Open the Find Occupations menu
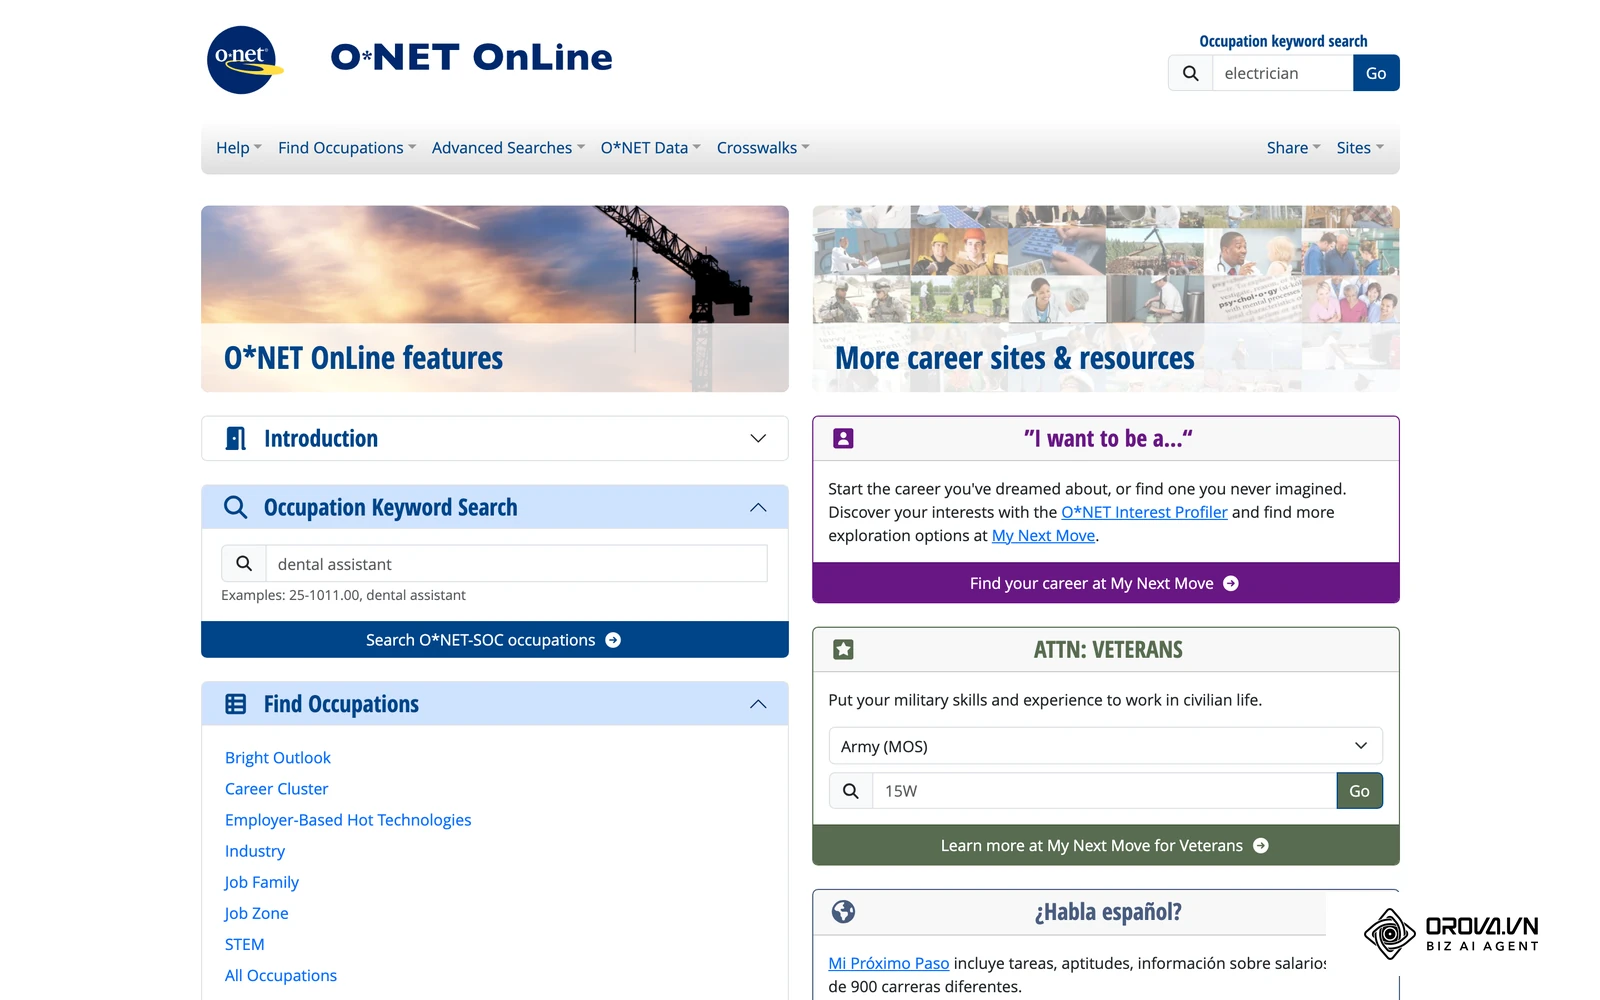Image resolution: width=1600 pixels, height=1000 pixels. [x=347, y=148]
